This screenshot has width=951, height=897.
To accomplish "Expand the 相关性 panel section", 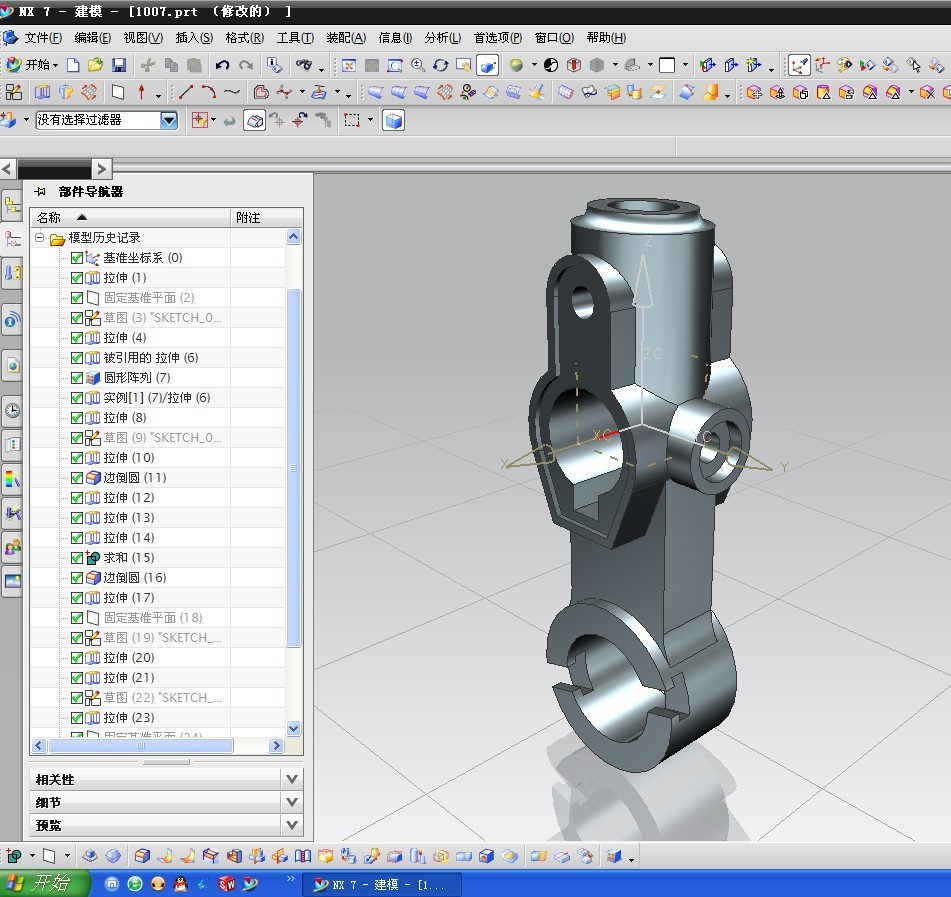I will (x=292, y=779).
